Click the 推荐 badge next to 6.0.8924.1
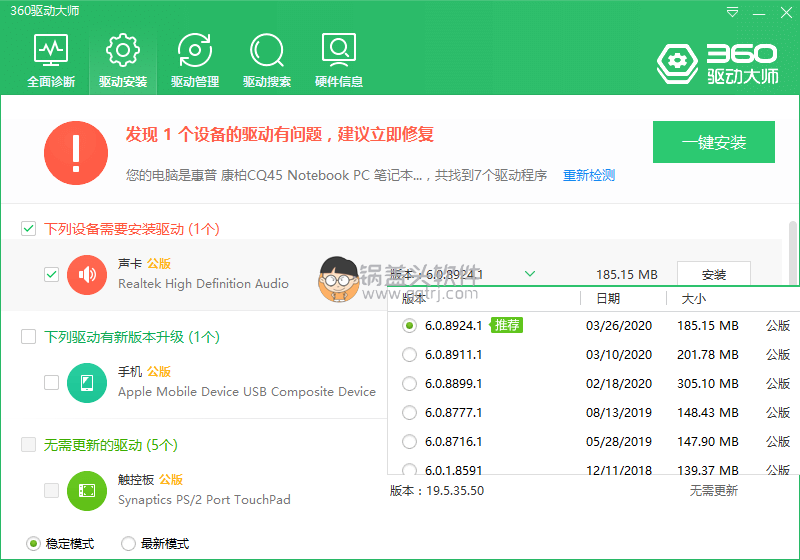The height and width of the screenshot is (560, 800). (507, 325)
